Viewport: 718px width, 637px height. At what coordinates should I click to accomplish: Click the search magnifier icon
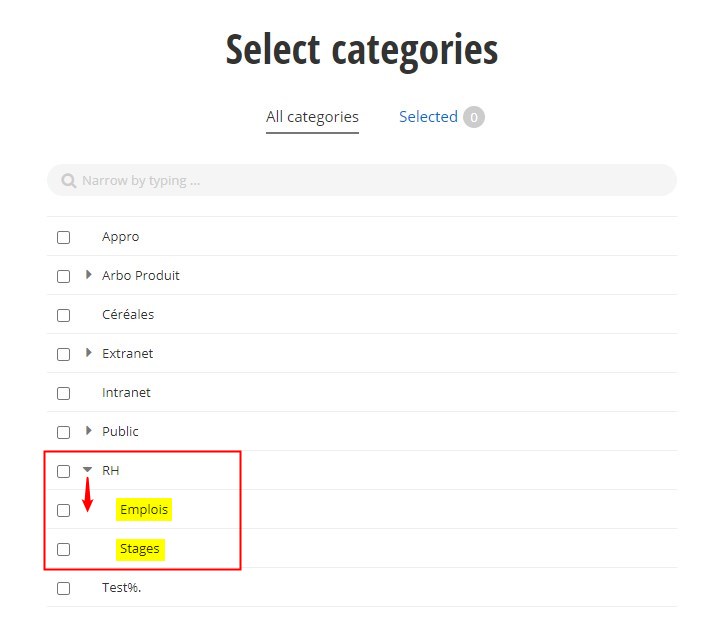click(x=68, y=181)
